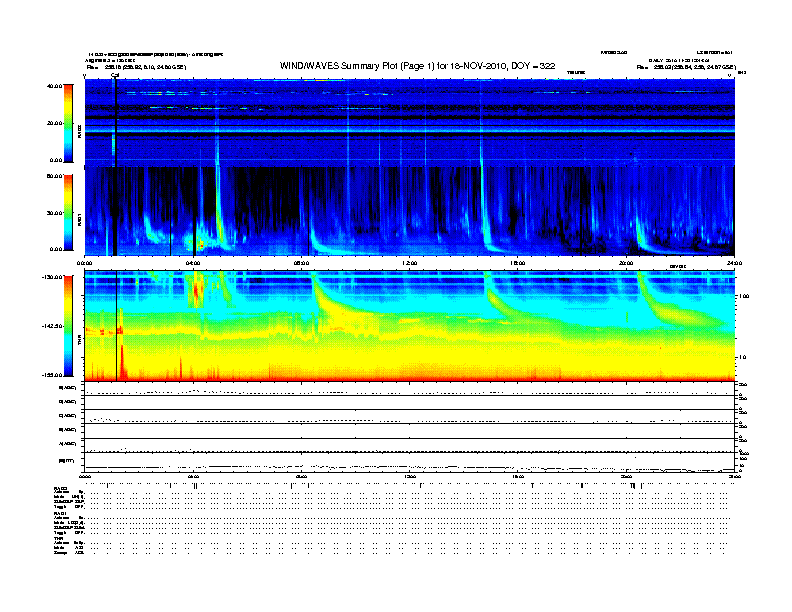Click the RAD2 color scale bar

68,123
